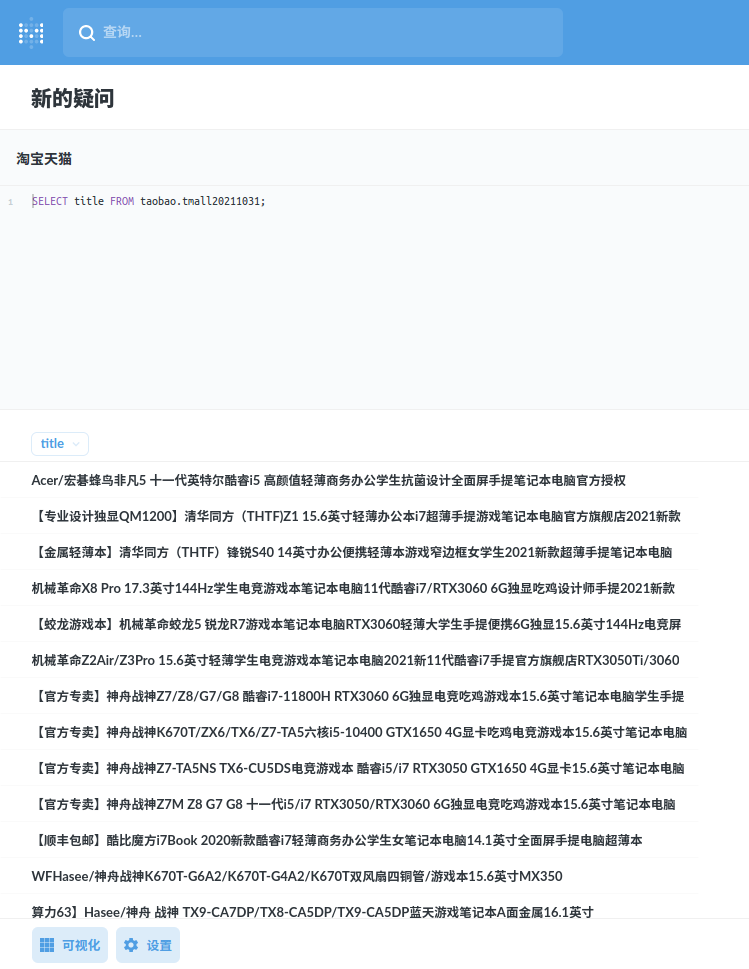Open the 可视化 visualization button
749x969 pixels.
(x=70, y=945)
